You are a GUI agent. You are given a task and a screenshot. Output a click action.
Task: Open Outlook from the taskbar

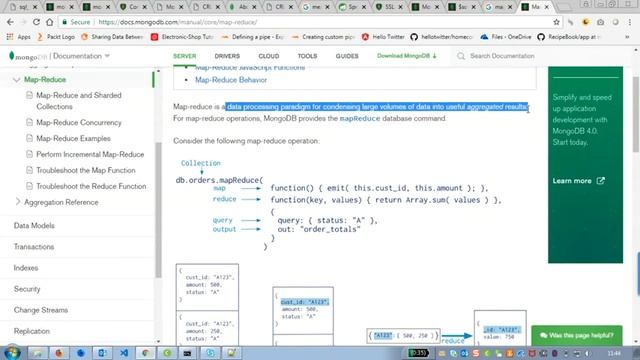click(102, 353)
